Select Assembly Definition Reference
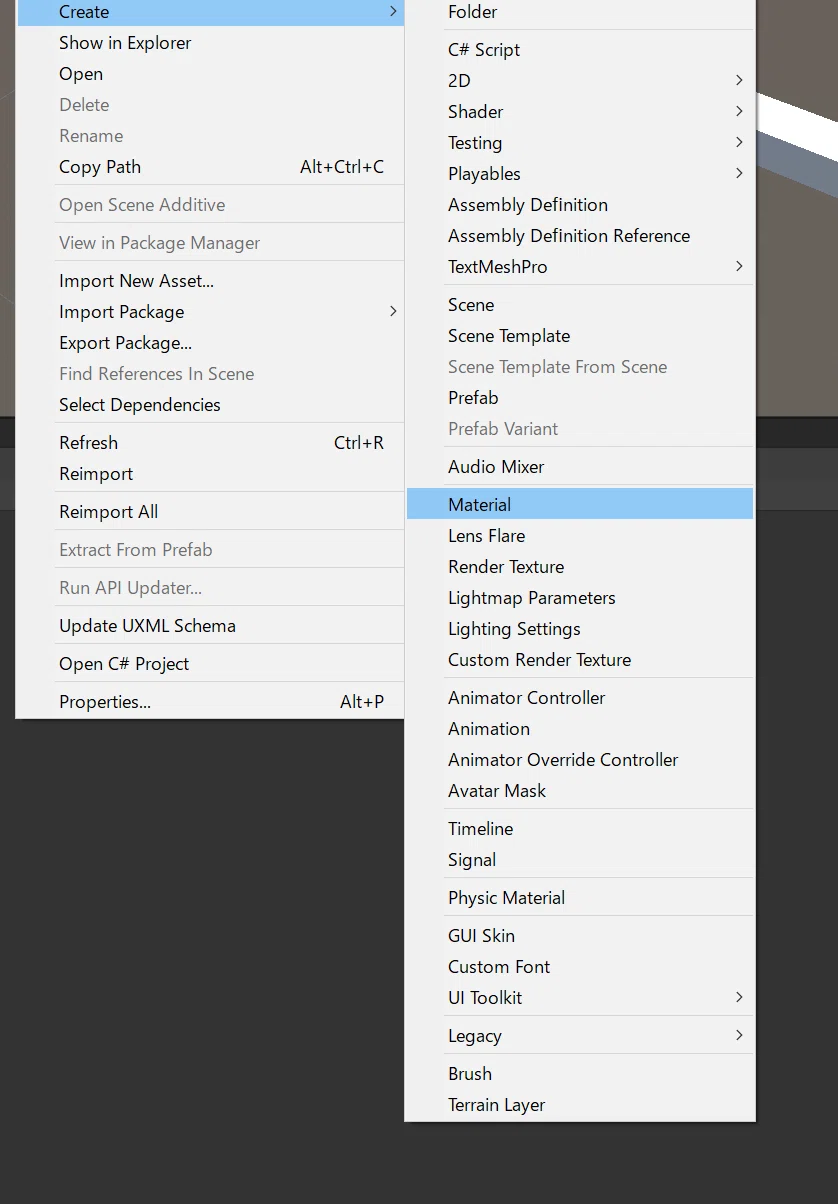 coord(580,236)
